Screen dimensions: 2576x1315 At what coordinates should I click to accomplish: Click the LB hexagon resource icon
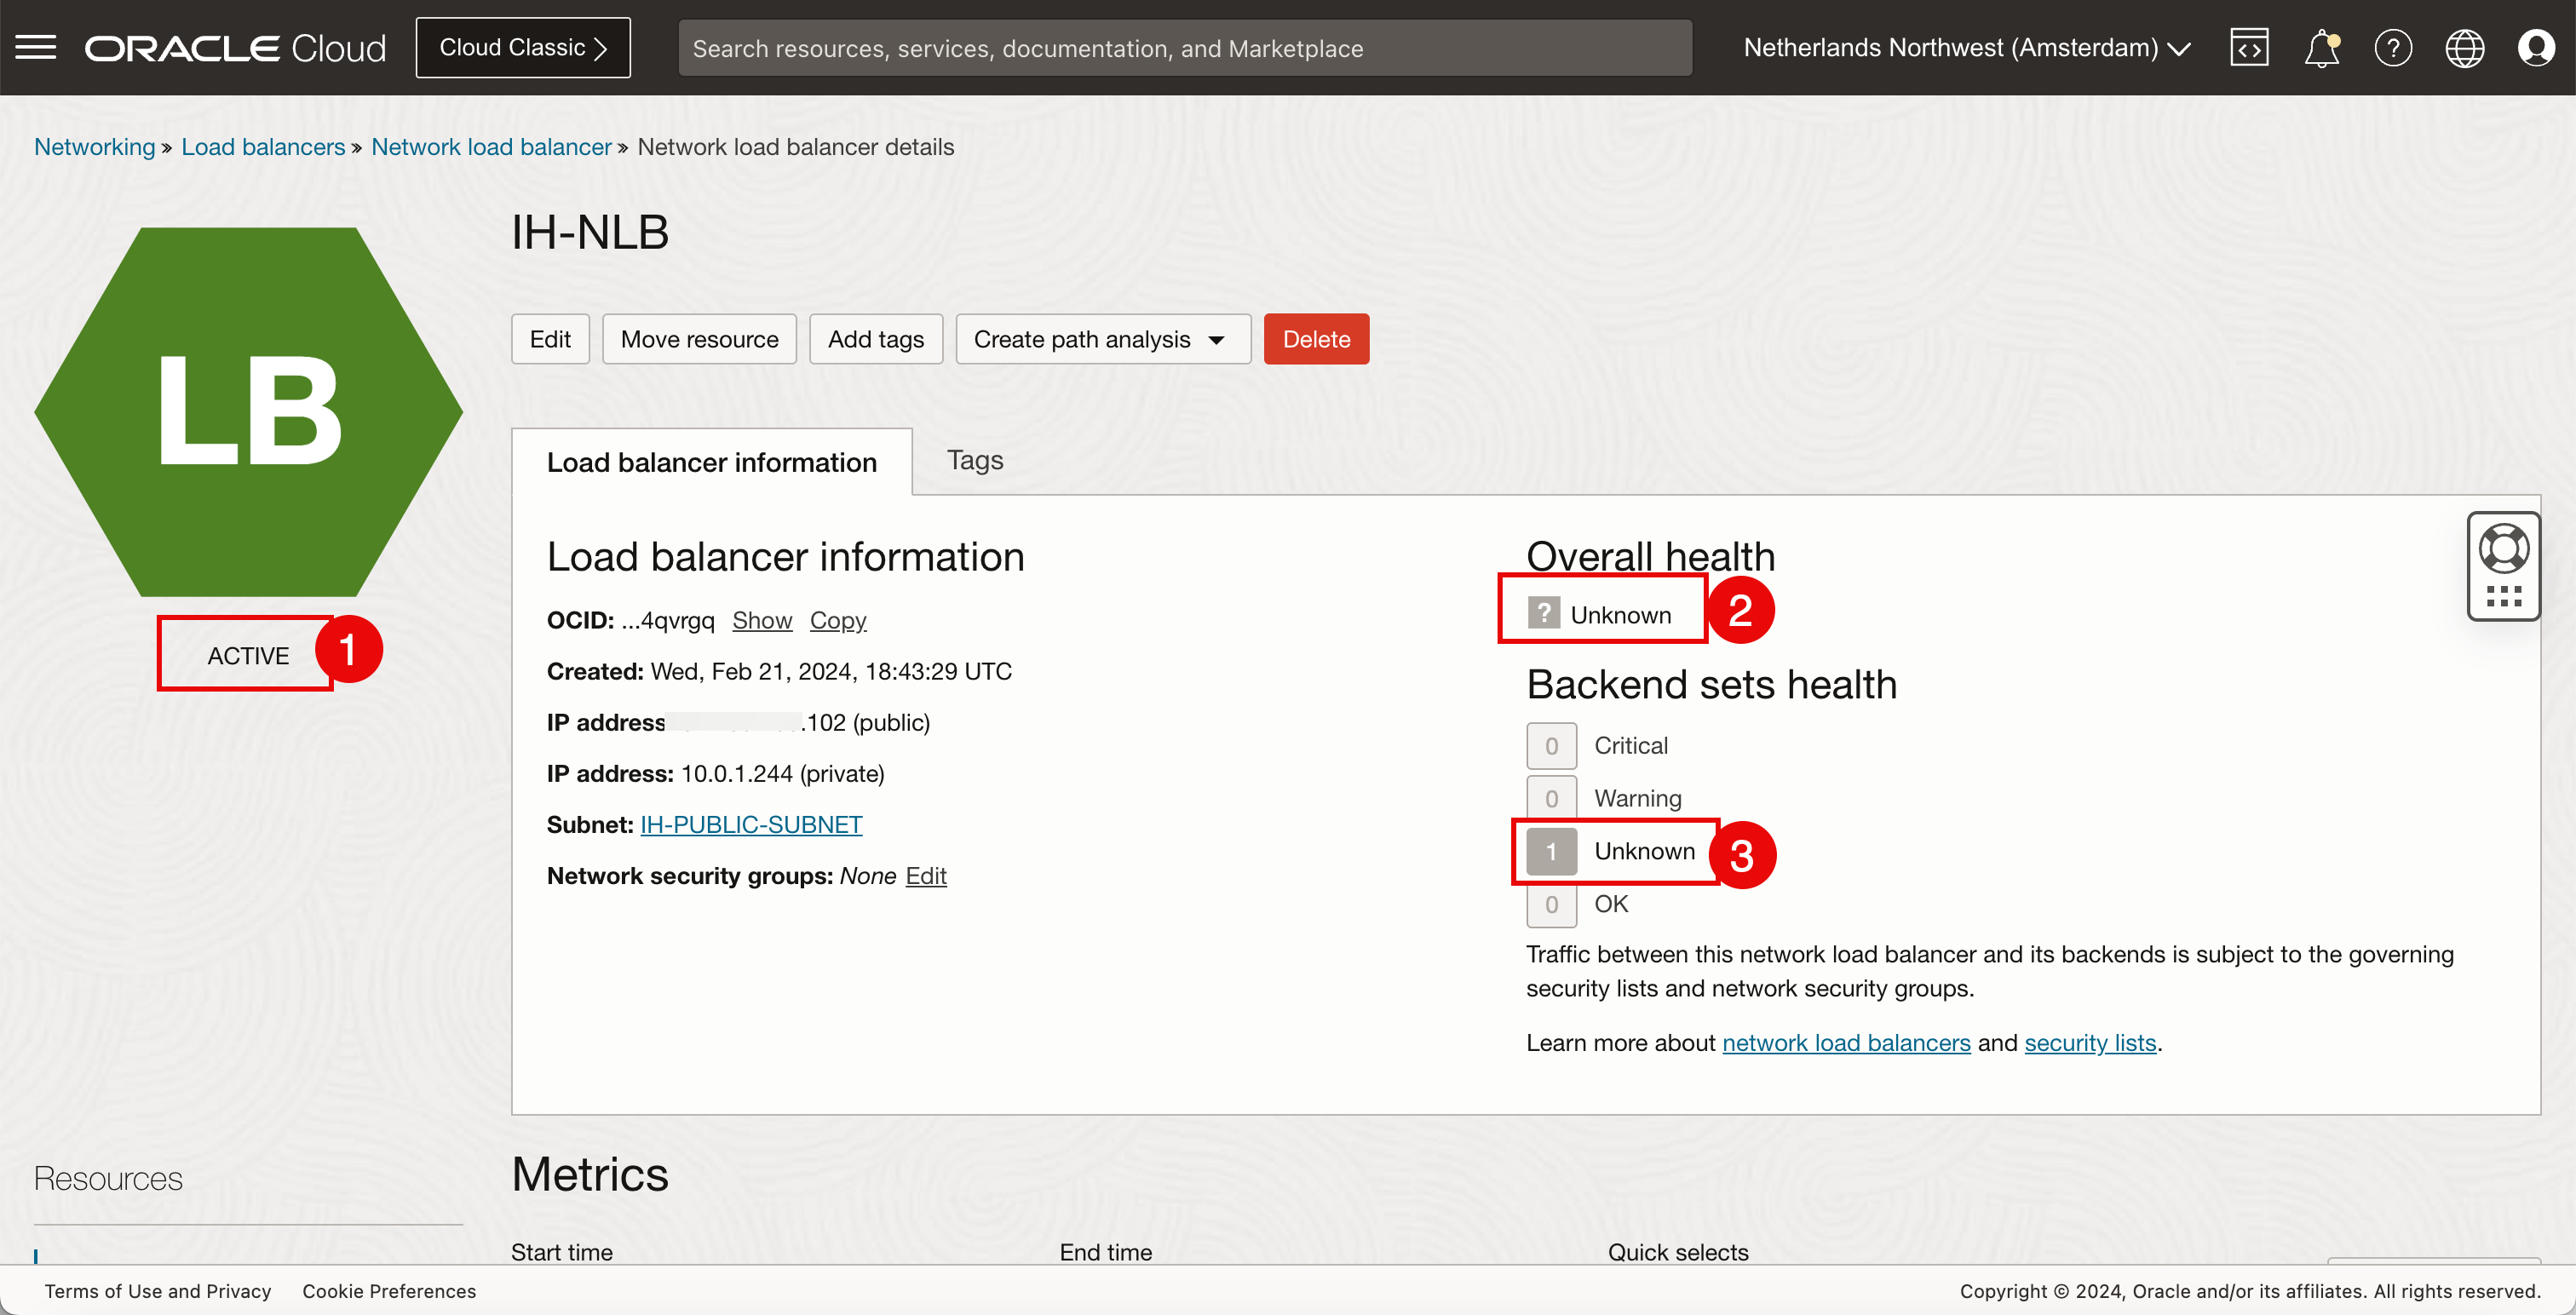click(248, 411)
